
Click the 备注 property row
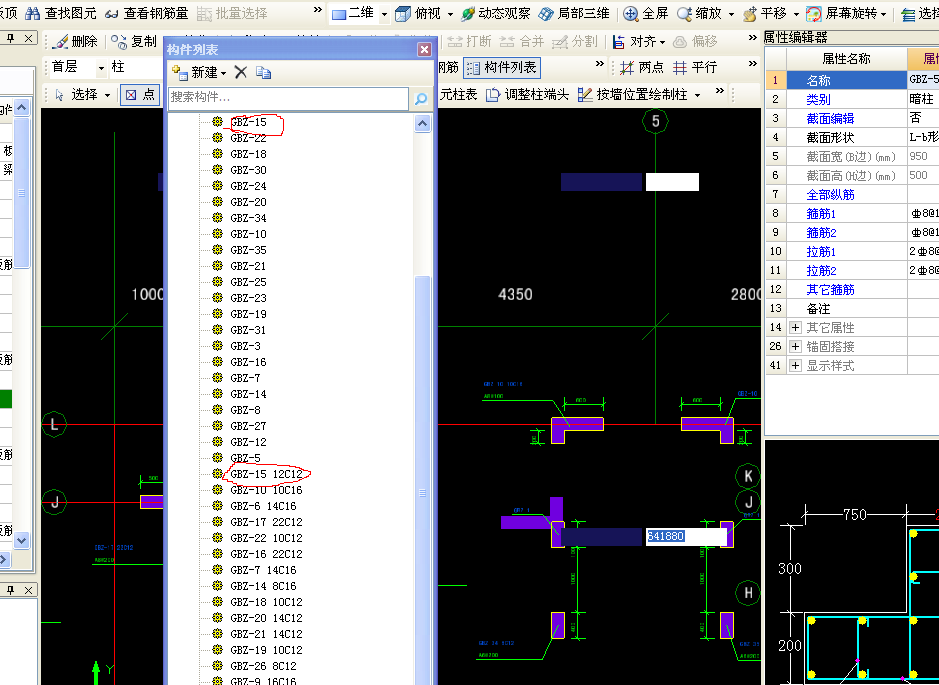coord(847,308)
